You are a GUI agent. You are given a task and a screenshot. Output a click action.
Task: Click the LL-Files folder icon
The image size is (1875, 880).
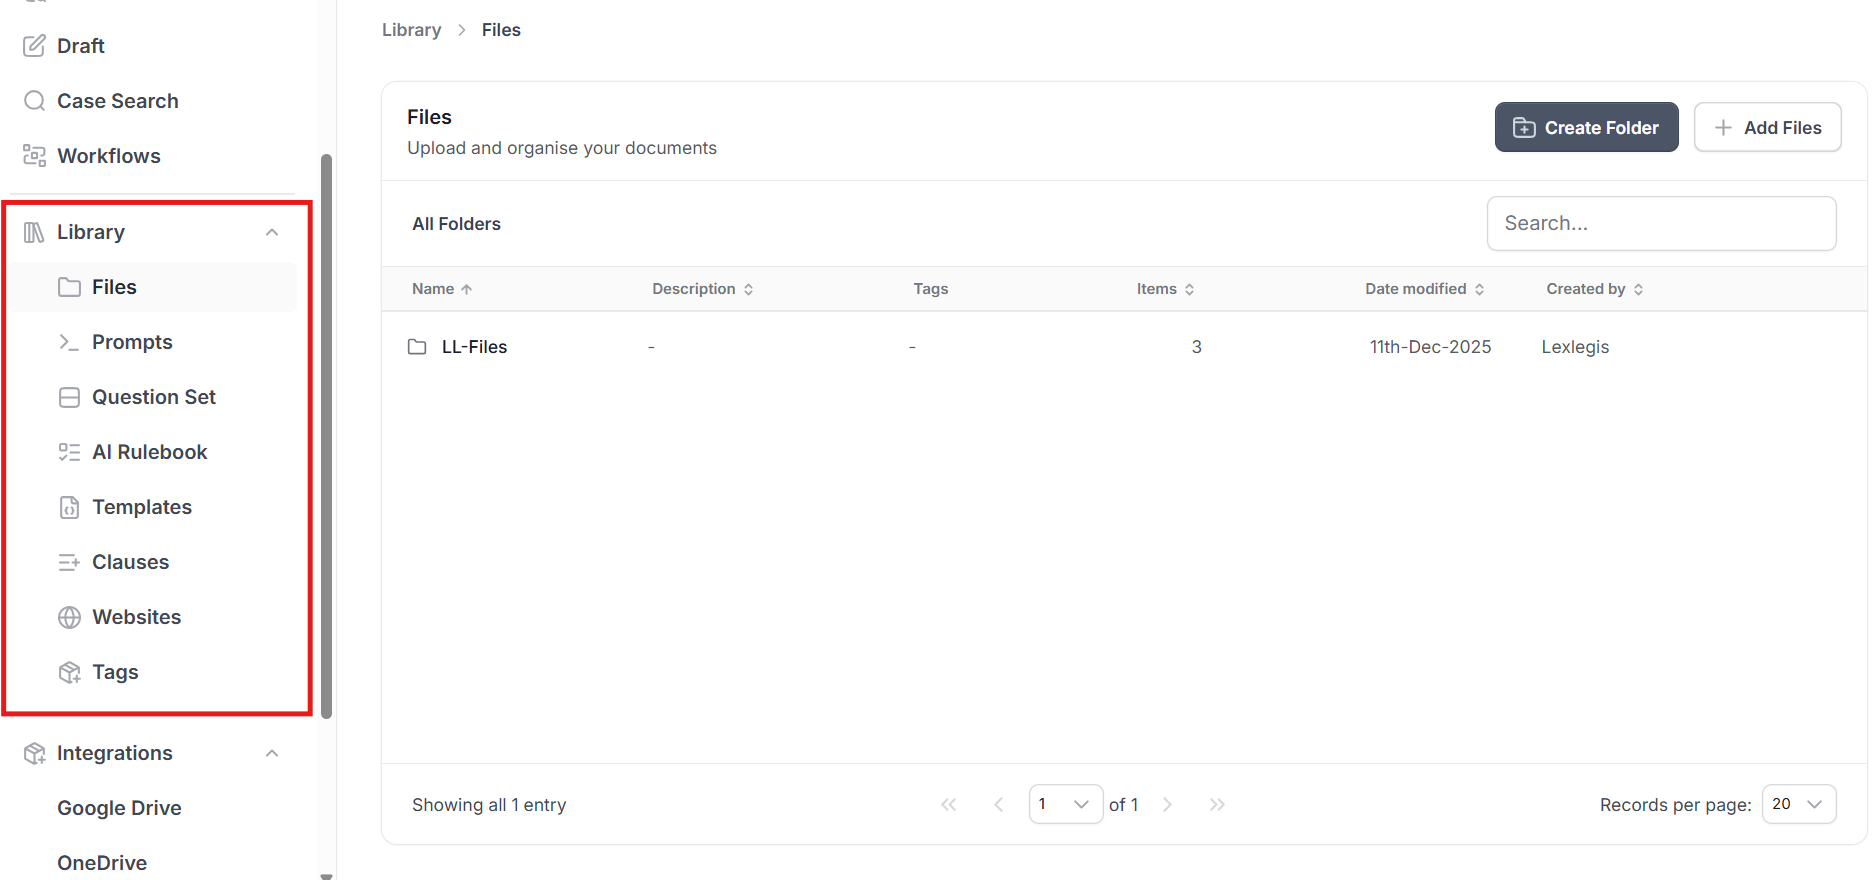click(x=417, y=347)
